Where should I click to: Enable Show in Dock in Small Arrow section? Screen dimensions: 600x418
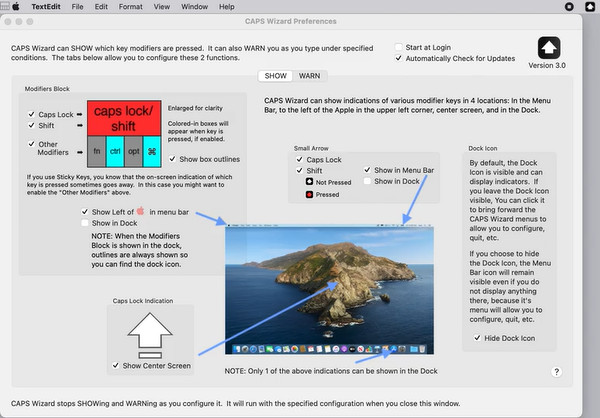tap(367, 181)
